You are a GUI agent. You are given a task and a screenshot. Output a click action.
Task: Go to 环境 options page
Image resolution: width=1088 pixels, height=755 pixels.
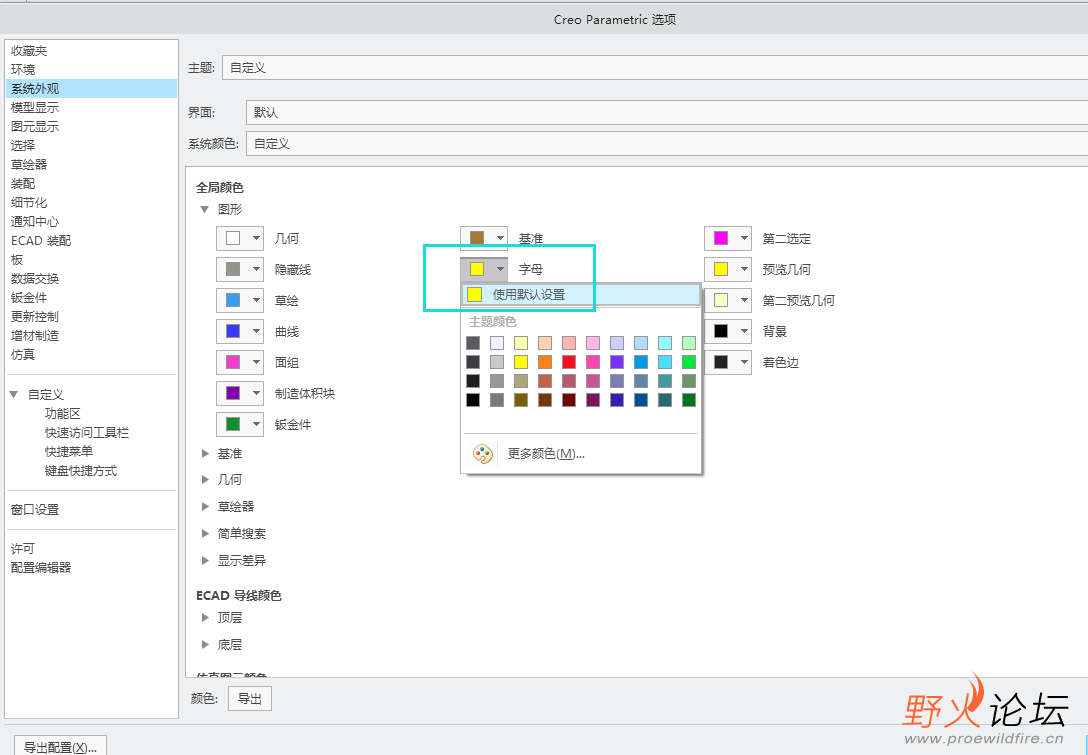tap(23, 69)
